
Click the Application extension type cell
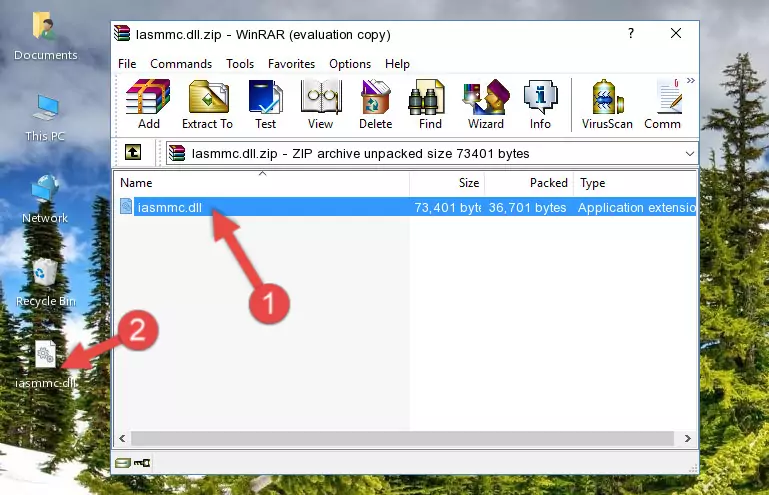coord(637,208)
